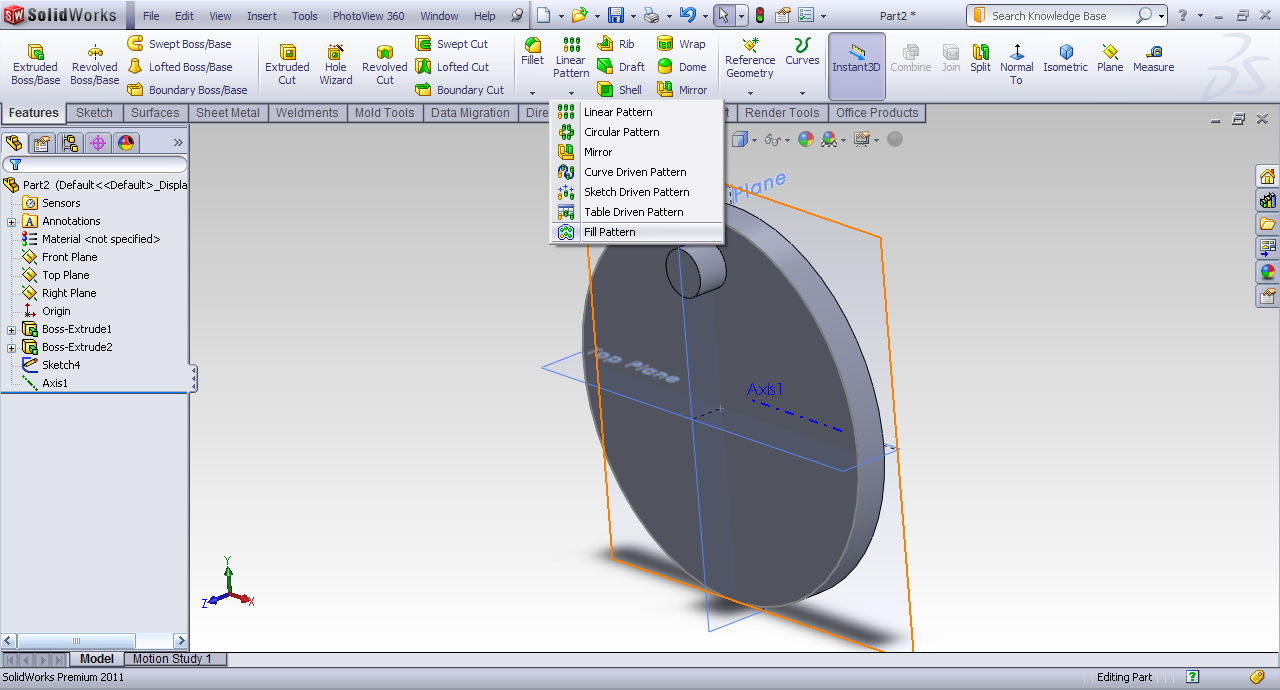The image size is (1280, 690).
Task: Click the Search Knowledge Base field
Action: (x=1060, y=16)
